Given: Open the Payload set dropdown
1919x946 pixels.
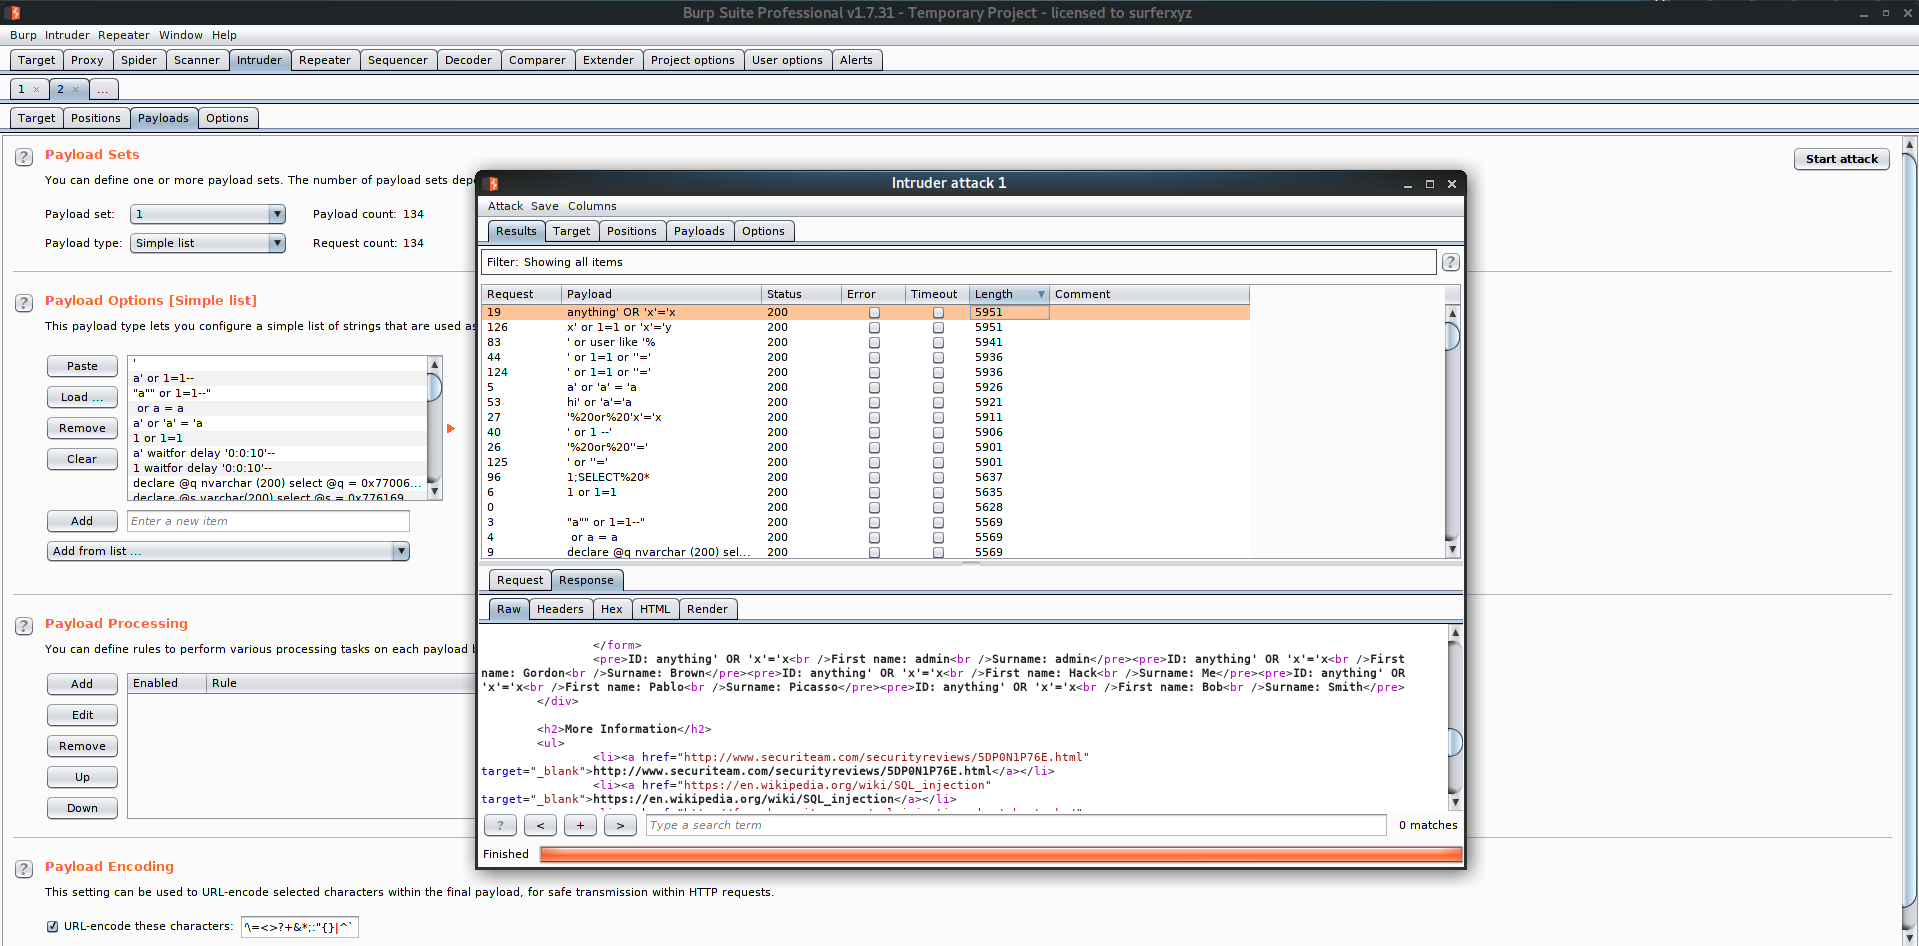Looking at the screenshot, I should point(208,214).
